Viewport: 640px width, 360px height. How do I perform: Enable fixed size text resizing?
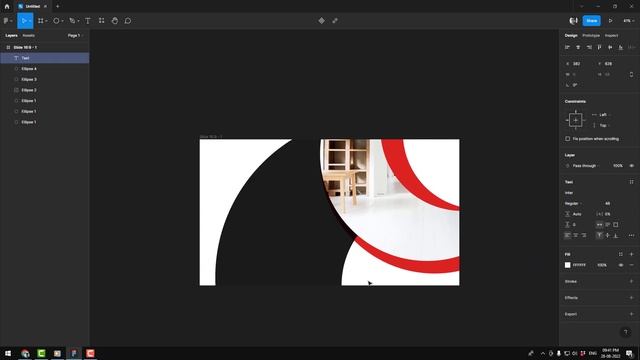click(616, 224)
